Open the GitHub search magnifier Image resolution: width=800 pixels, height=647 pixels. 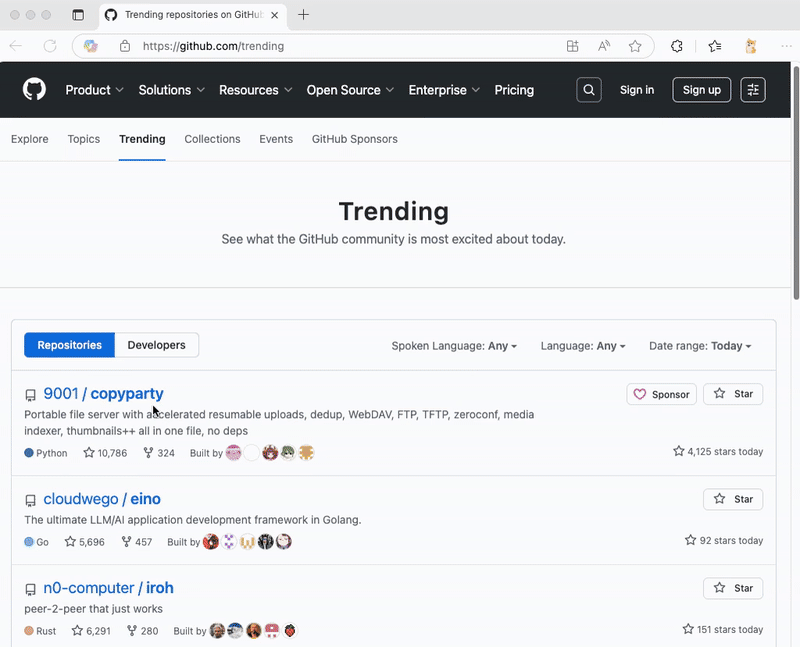[589, 90]
